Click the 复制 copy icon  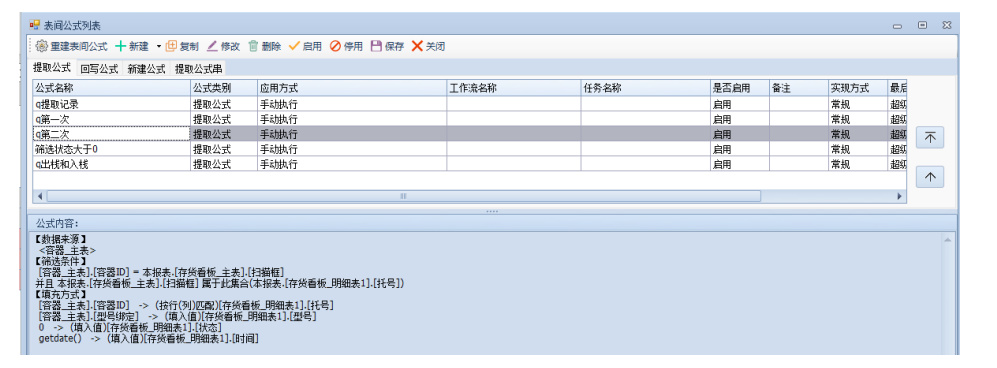(171, 46)
